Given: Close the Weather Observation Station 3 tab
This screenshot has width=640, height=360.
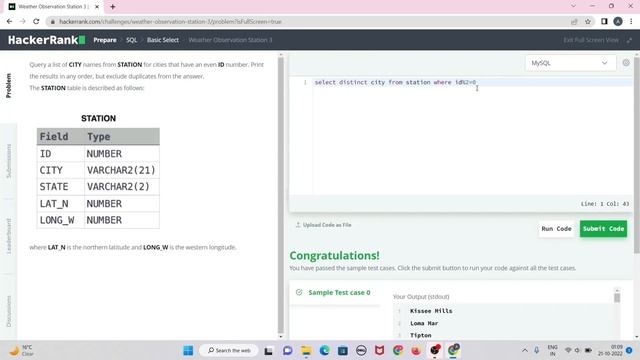Looking at the screenshot, I should pyautogui.click(x=97, y=7).
